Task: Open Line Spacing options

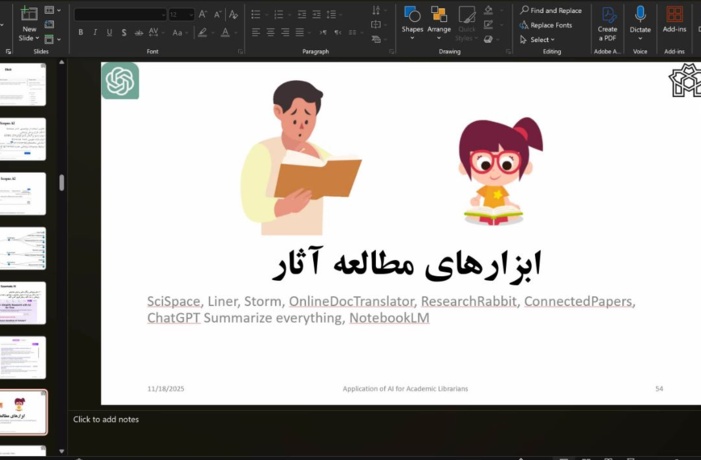Action: click(332, 14)
